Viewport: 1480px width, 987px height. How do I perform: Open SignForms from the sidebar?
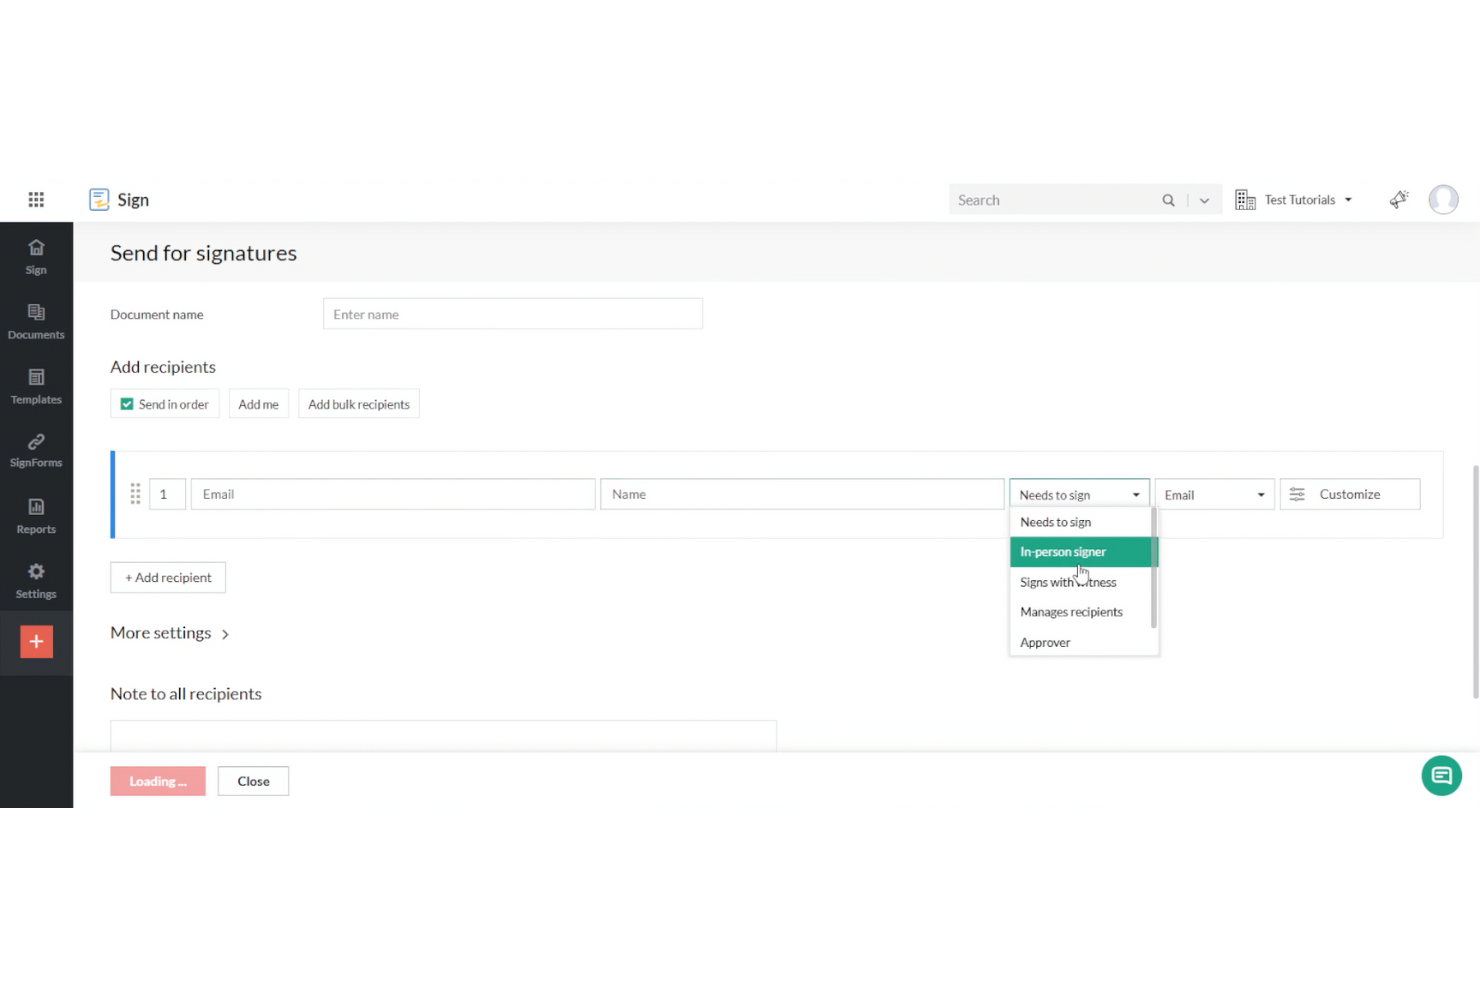pos(36,448)
